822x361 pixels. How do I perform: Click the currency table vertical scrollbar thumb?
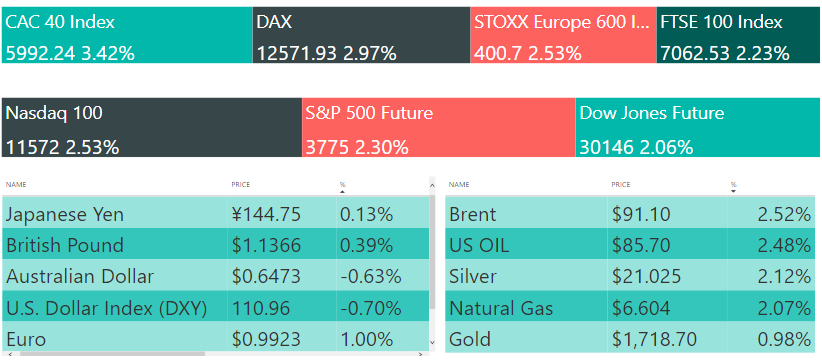click(x=432, y=251)
